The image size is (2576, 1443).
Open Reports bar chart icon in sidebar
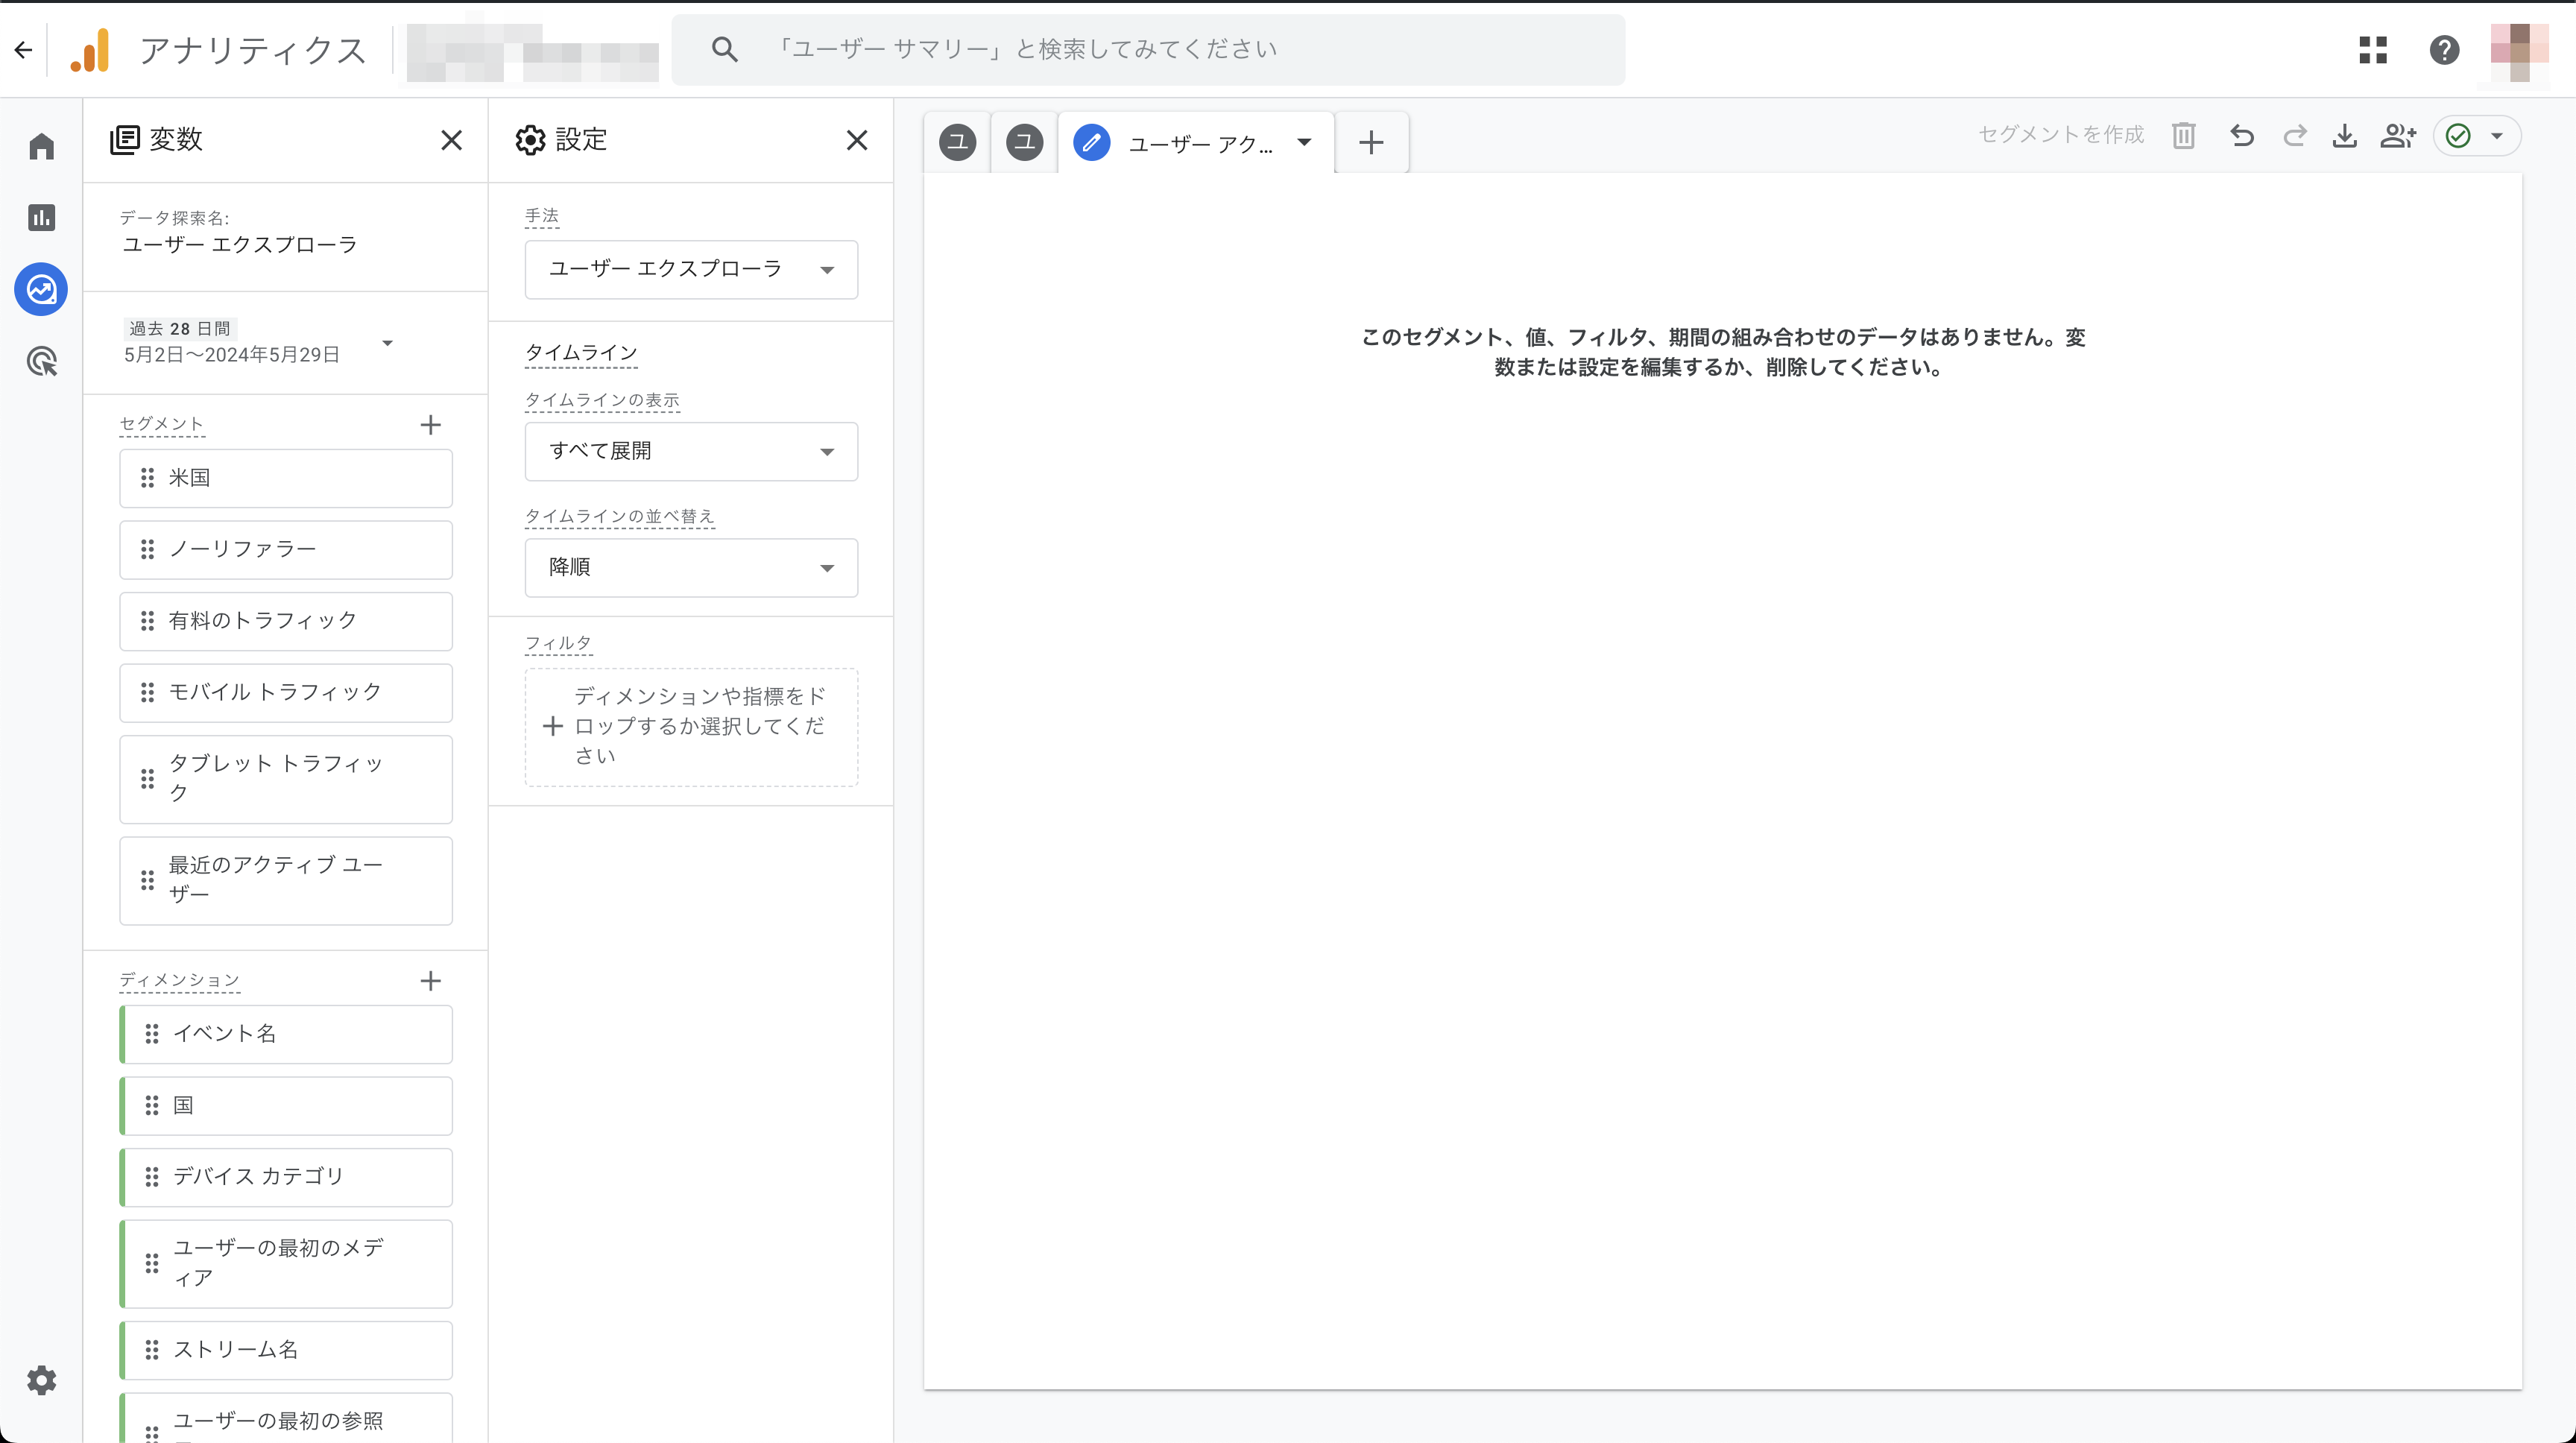point(41,217)
